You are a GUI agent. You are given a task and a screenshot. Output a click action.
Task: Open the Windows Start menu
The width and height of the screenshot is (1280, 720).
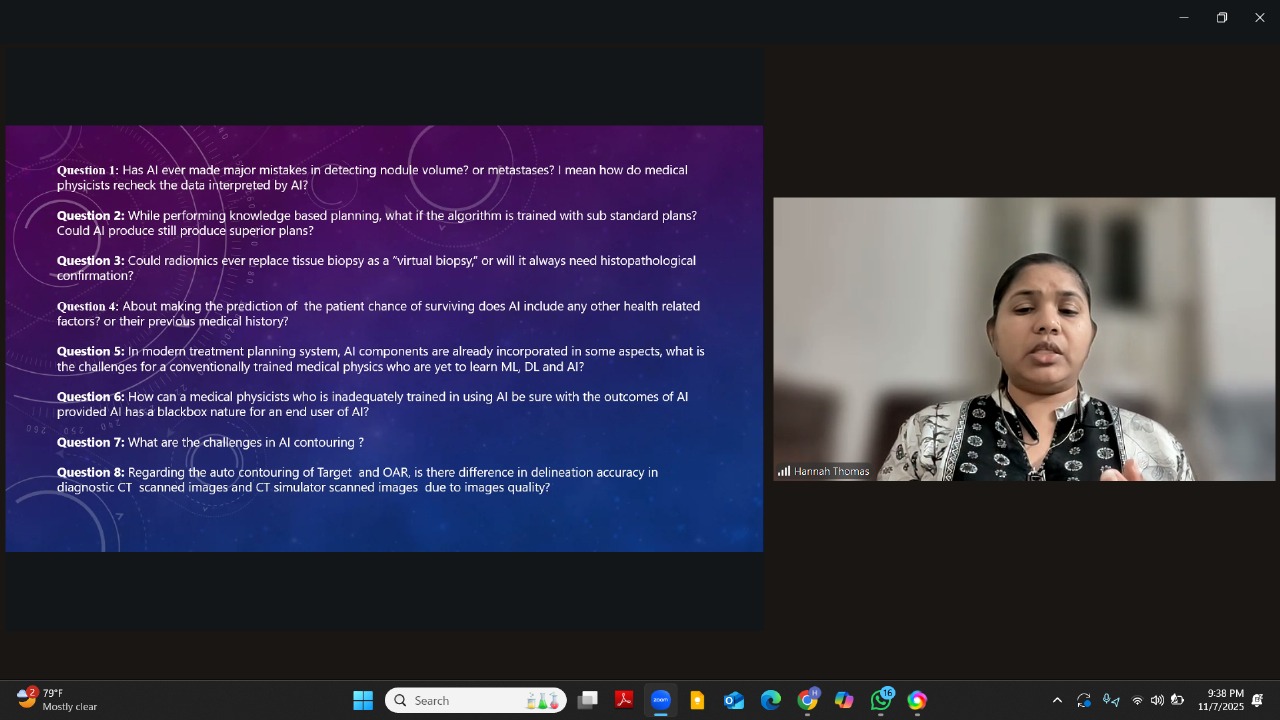pyautogui.click(x=363, y=700)
